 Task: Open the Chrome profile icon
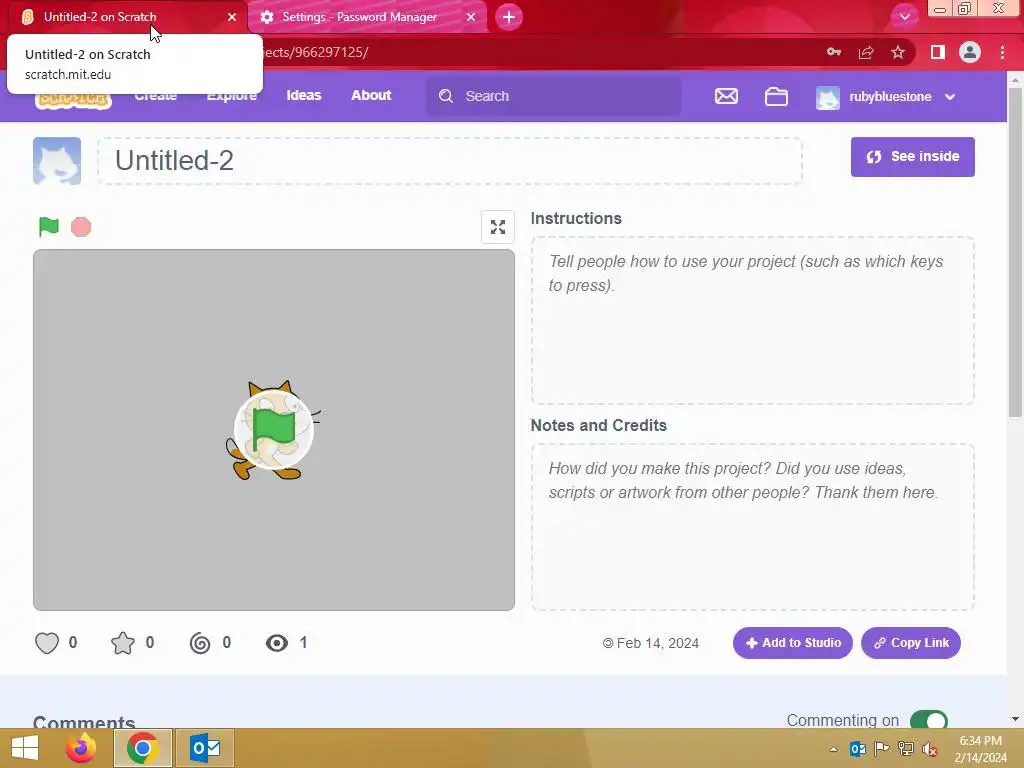click(x=970, y=52)
